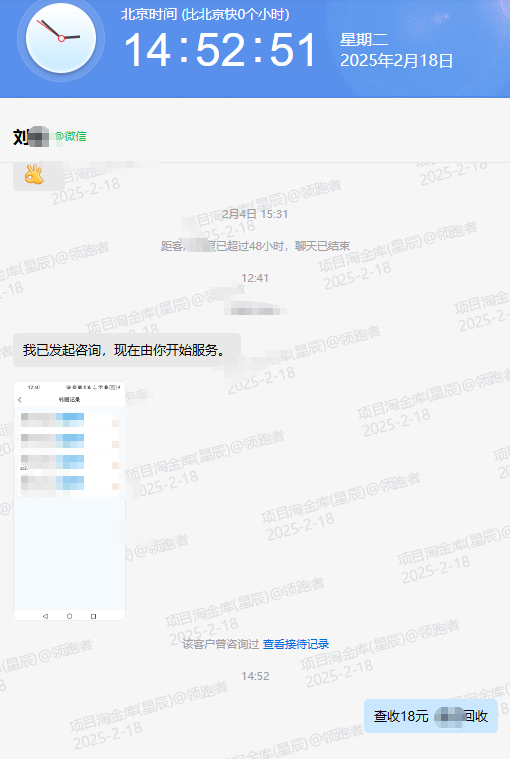Click the green @微信 source tag
The image size is (510, 759).
[71, 137]
